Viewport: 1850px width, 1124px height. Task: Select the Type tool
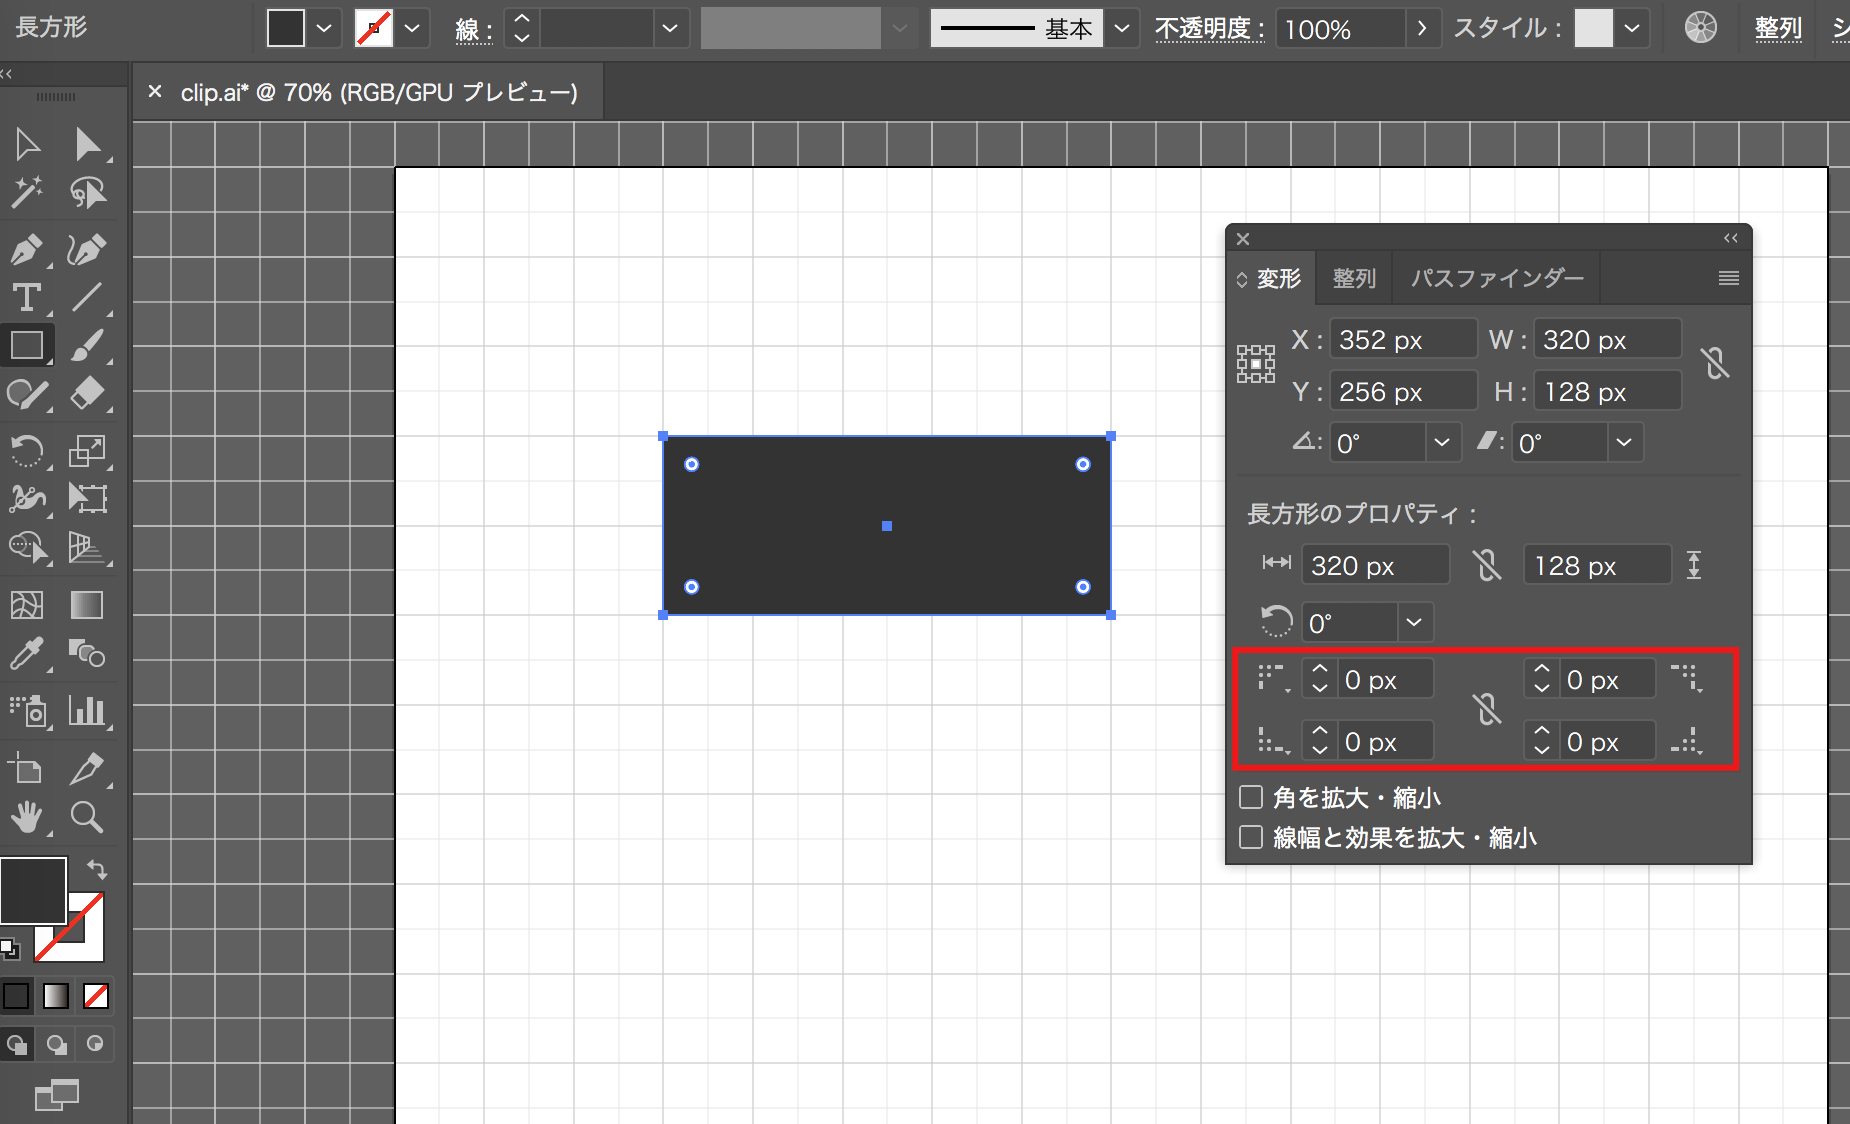pos(26,298)
